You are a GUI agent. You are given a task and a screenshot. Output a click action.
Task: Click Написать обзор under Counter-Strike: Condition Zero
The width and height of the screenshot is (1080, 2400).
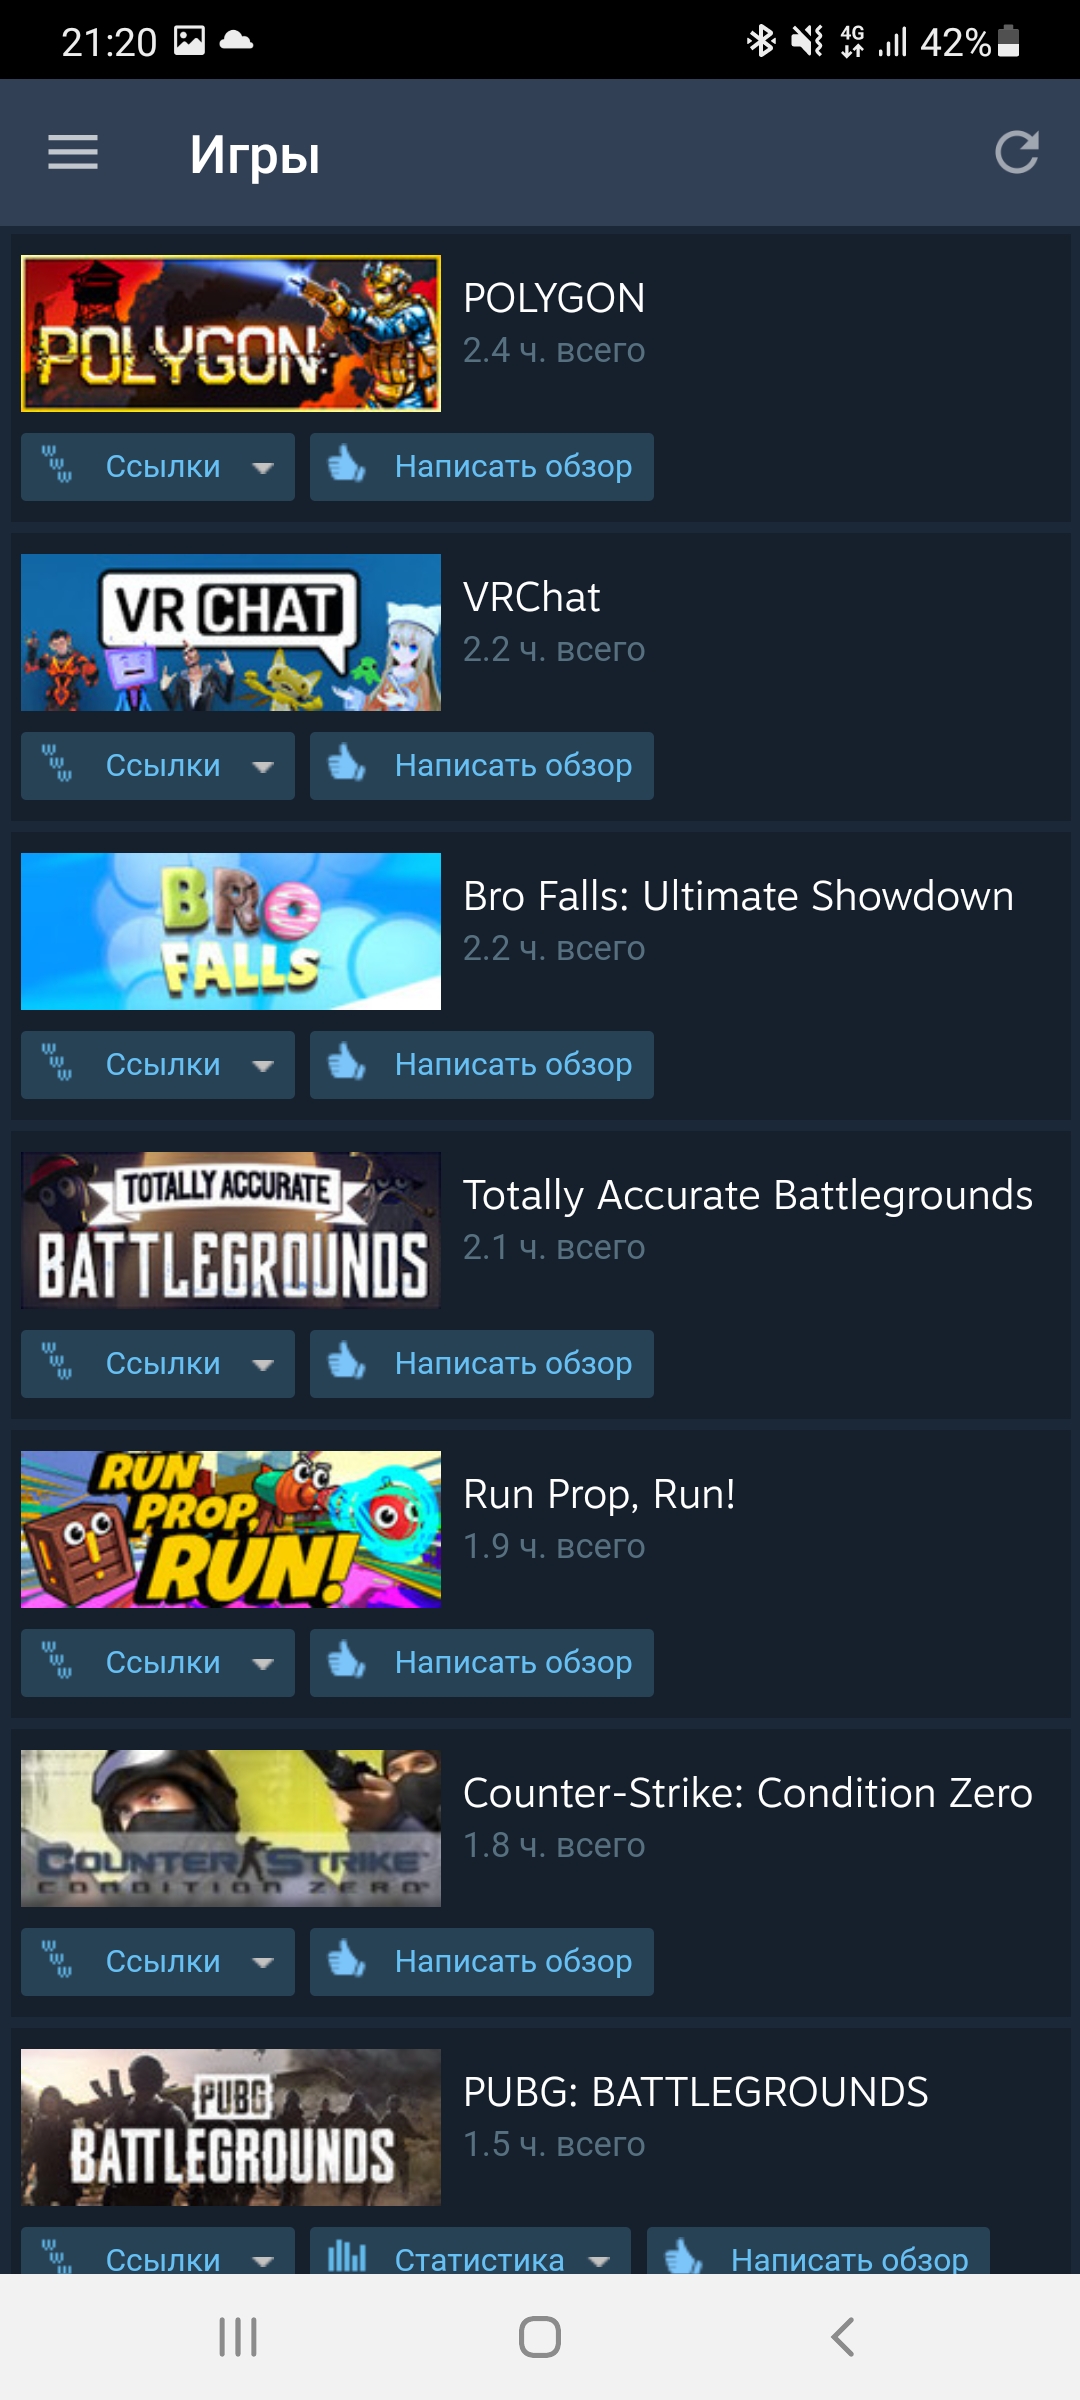482,1962
